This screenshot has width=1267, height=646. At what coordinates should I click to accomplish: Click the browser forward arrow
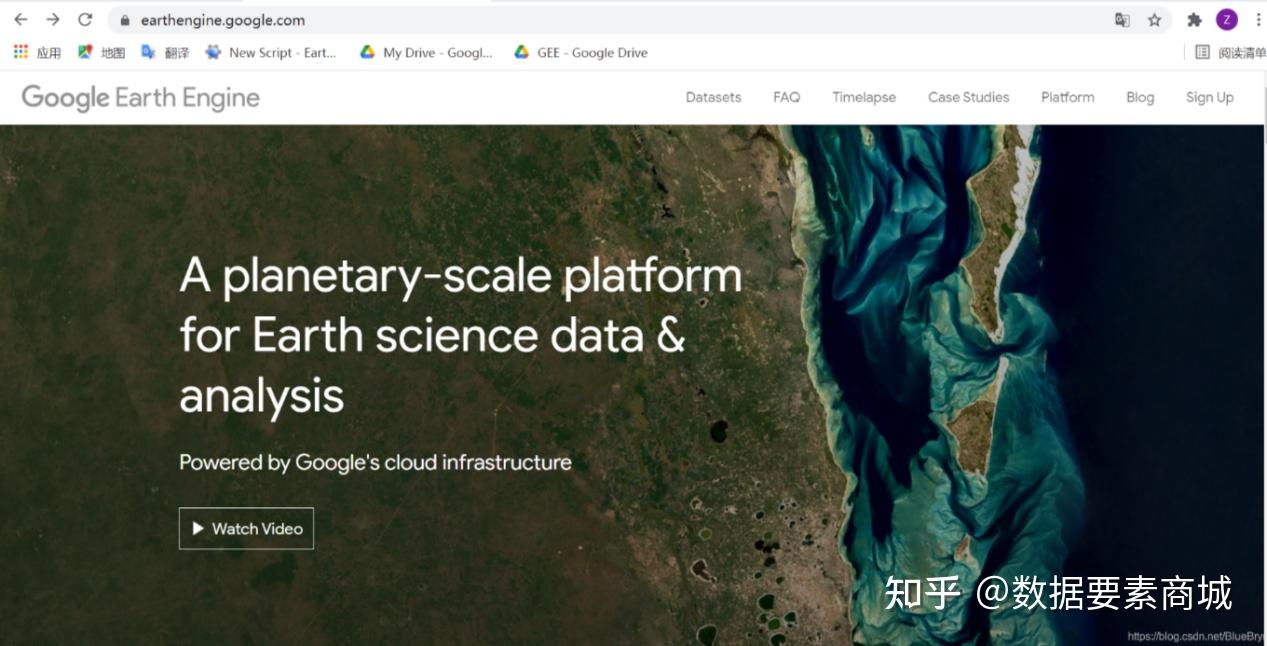pos(53,20)
